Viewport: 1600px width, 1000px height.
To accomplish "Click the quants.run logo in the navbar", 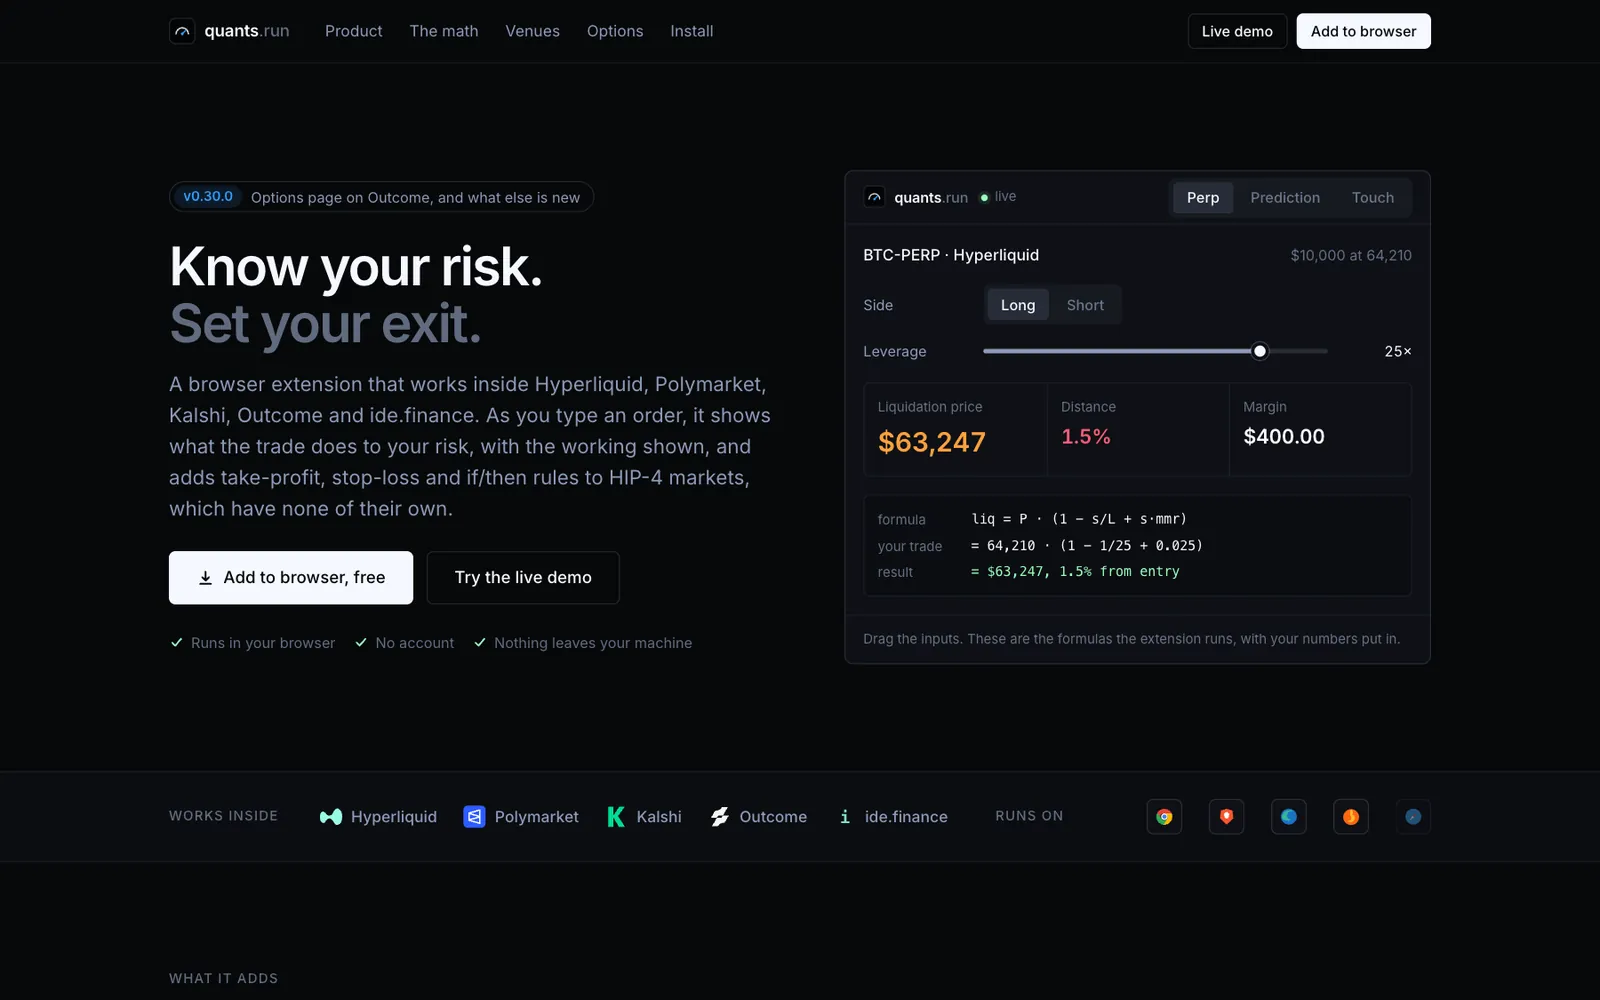I will pos(229,31).
